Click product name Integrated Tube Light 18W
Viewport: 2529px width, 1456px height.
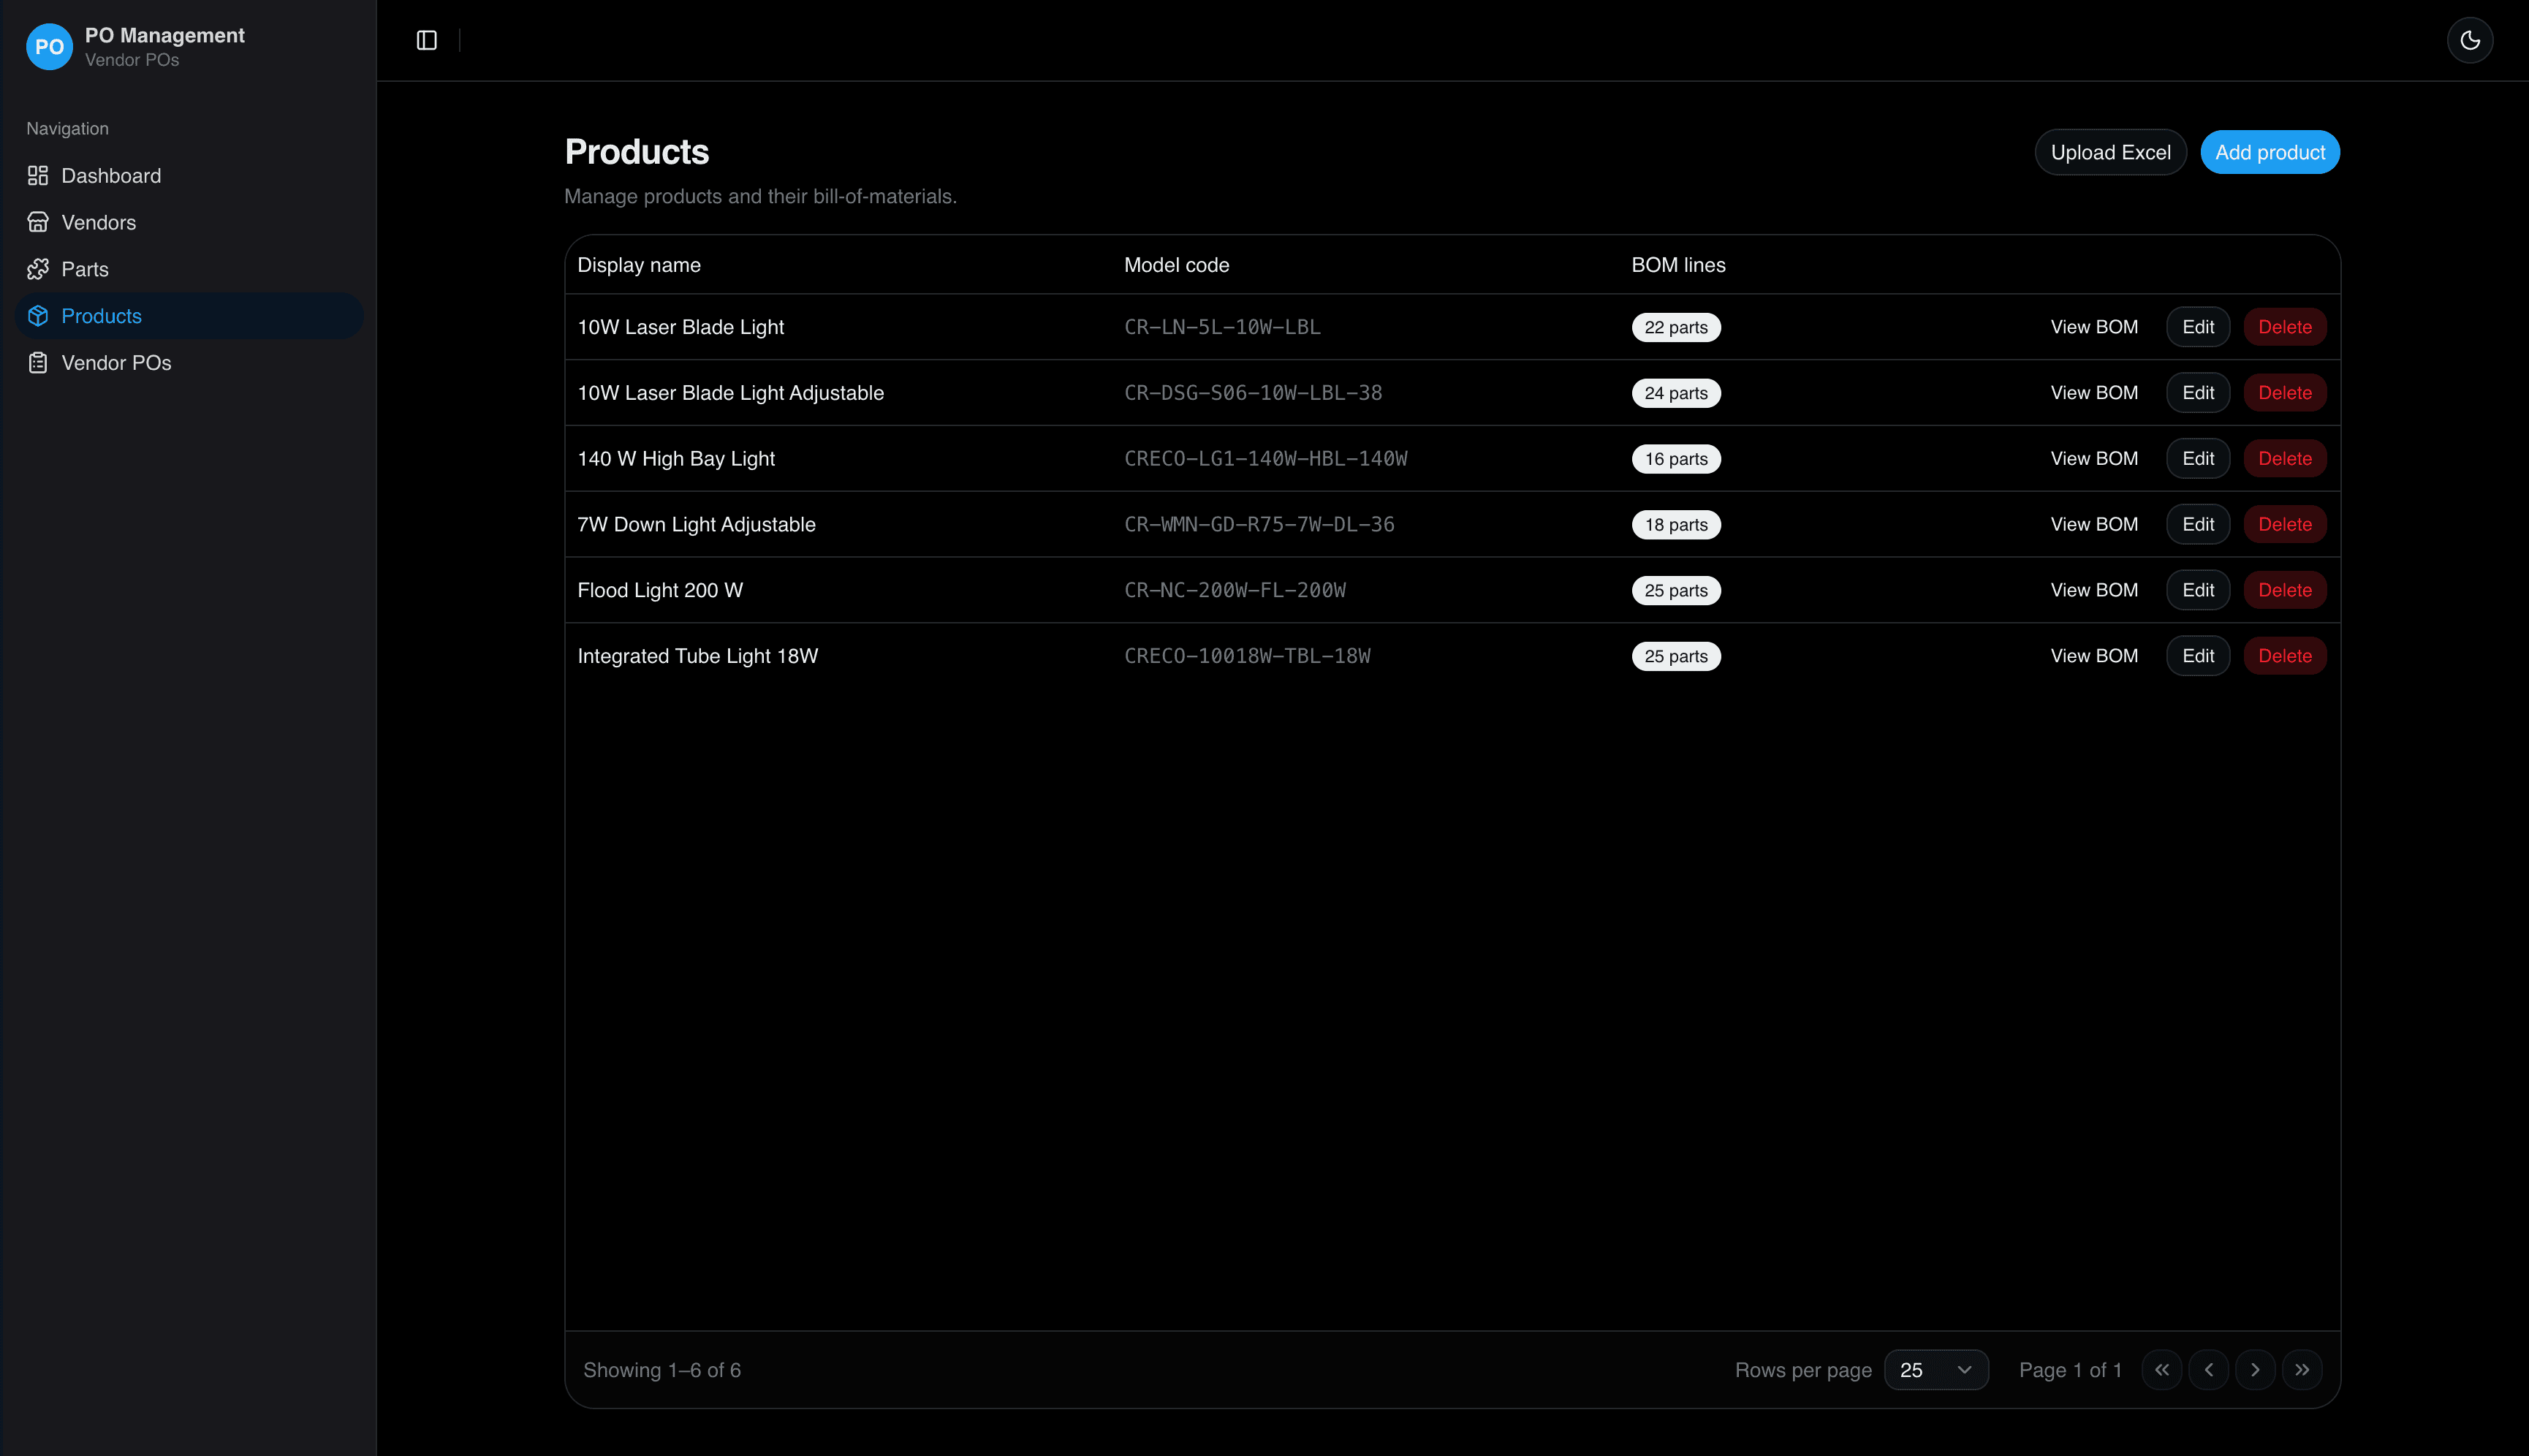point(697,656)
